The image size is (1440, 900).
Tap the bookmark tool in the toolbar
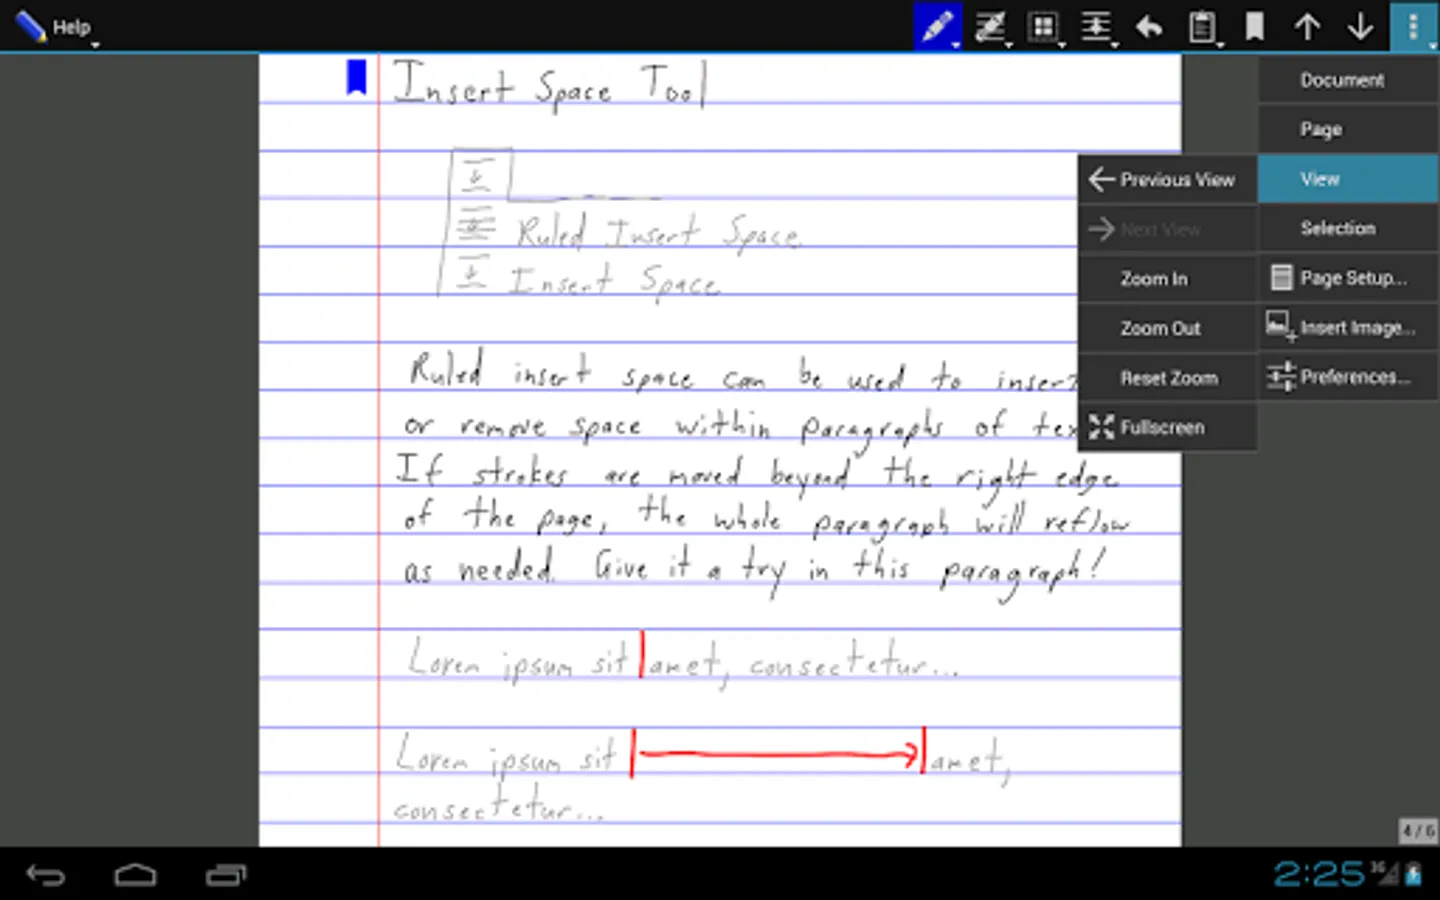pos(1254,26)
